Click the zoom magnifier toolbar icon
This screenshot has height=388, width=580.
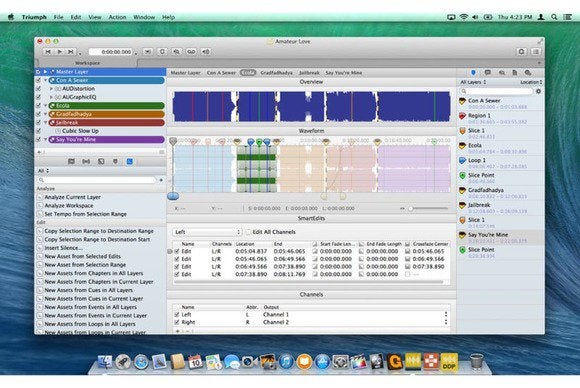coord(177,52)
